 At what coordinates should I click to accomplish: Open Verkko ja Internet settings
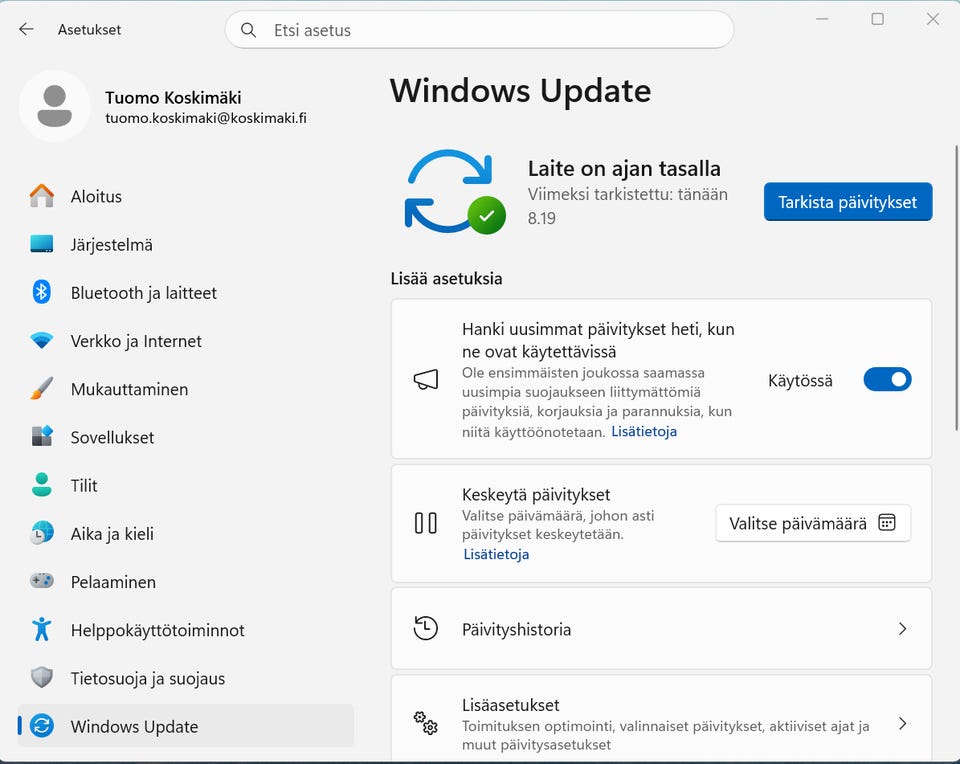coord(186,340)
